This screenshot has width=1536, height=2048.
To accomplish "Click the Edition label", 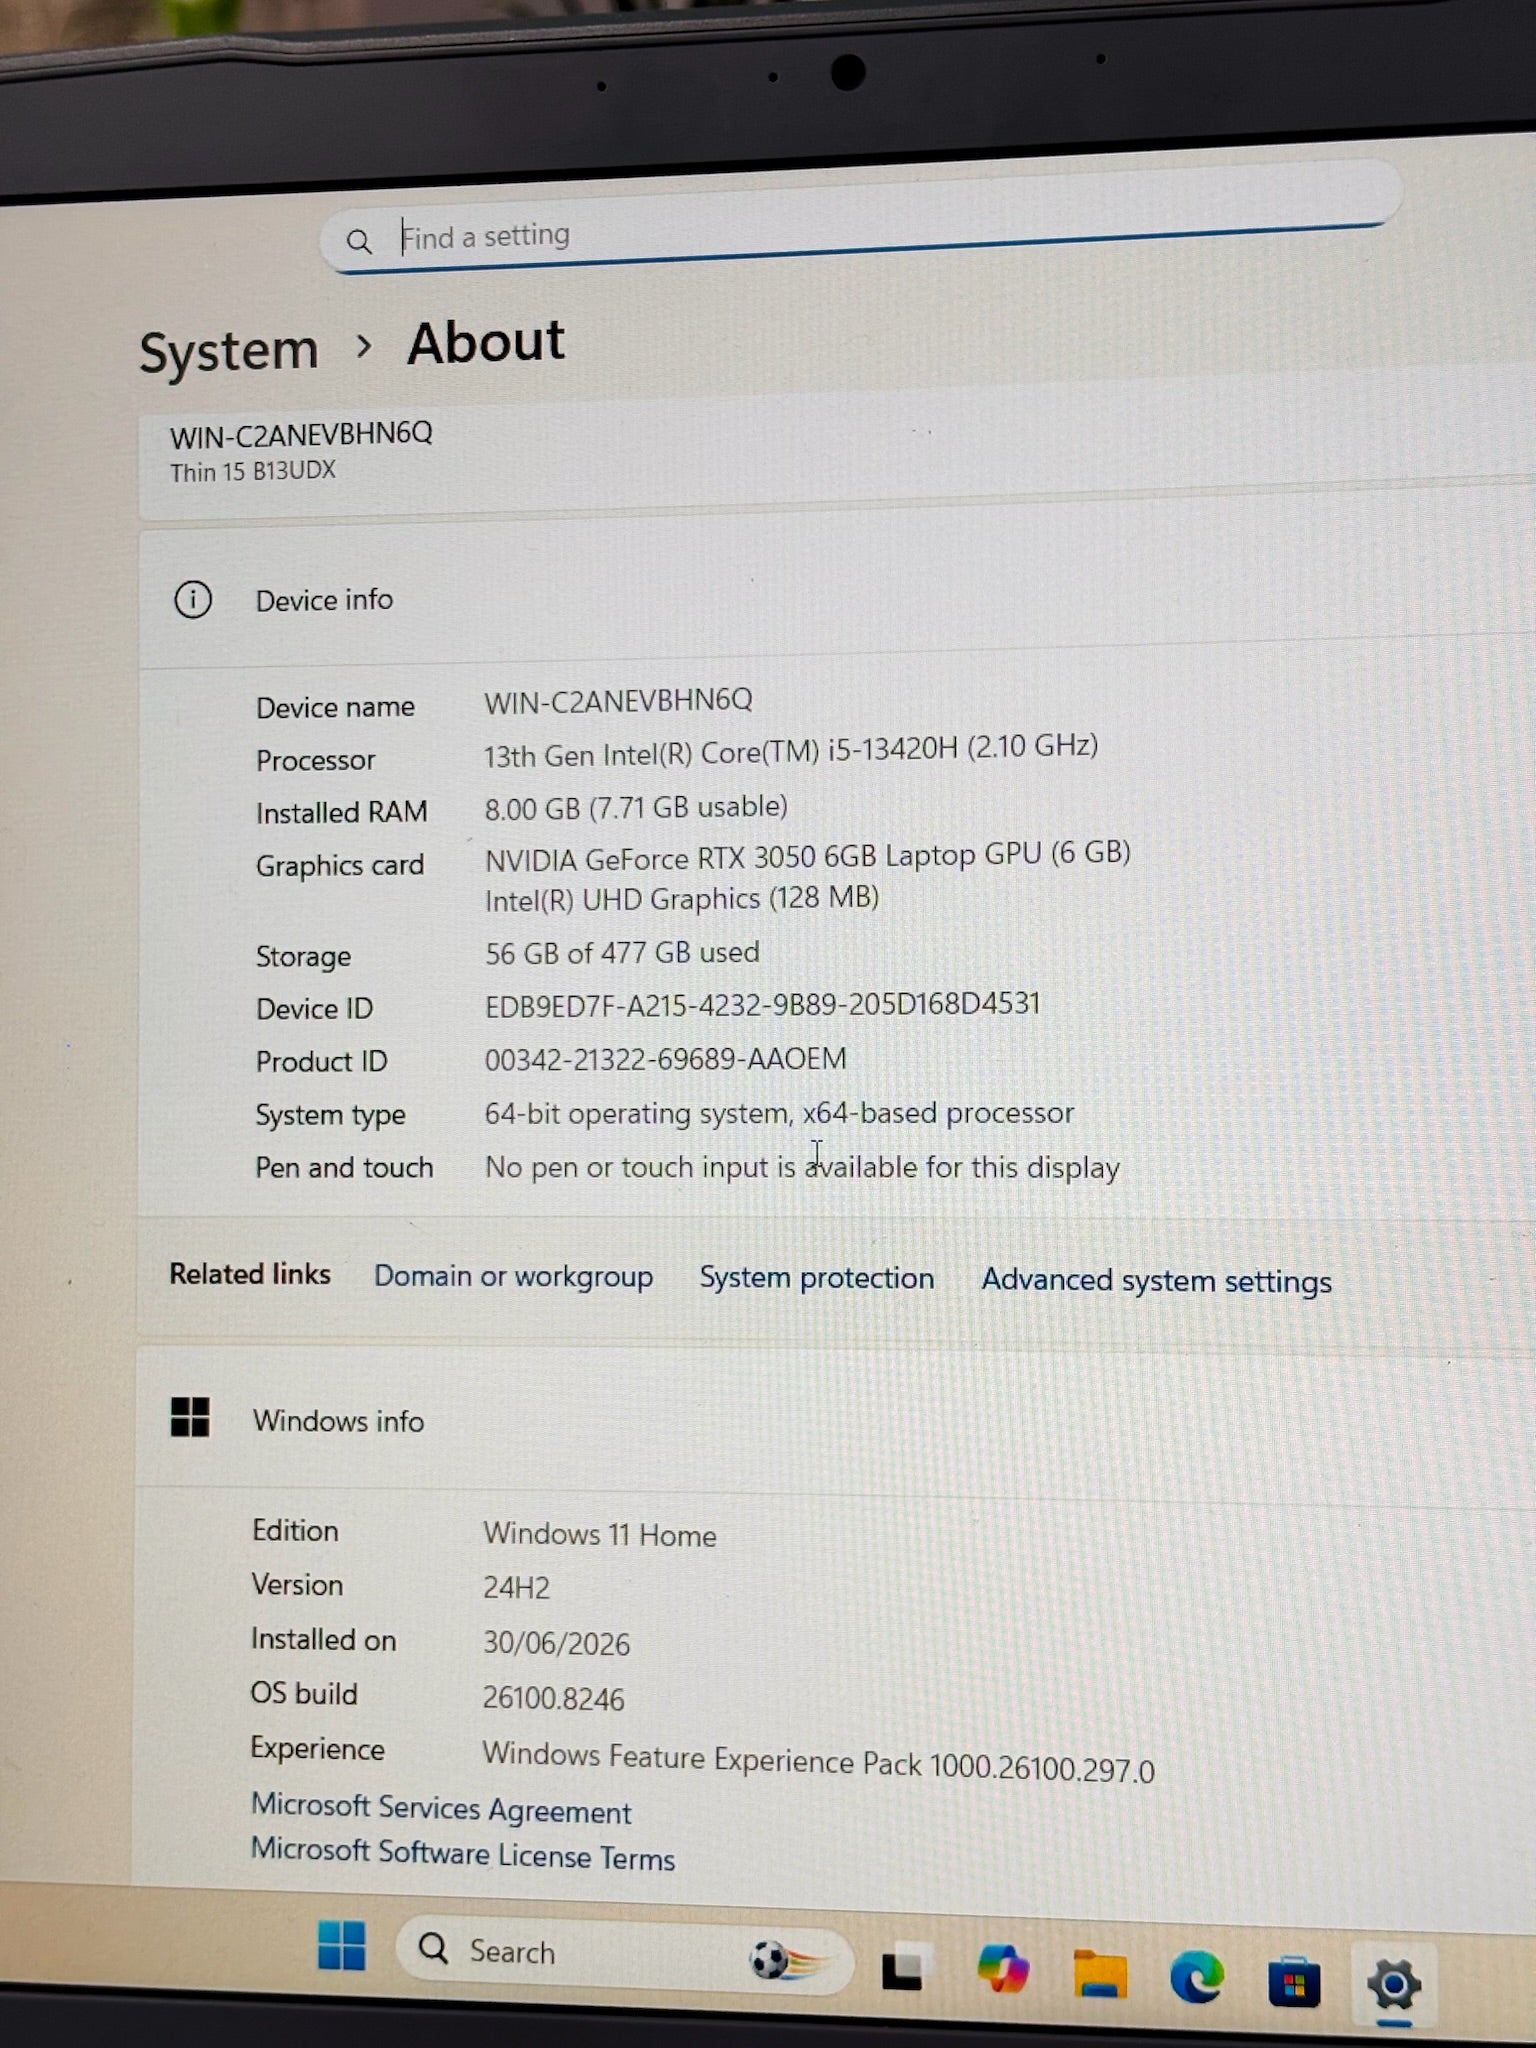I will tap(295, 1530).
